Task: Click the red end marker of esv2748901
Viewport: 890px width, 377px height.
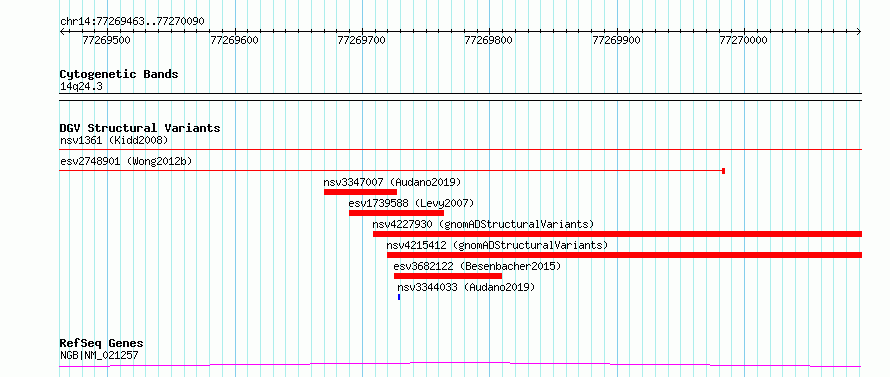Action: tap(723, 171)
